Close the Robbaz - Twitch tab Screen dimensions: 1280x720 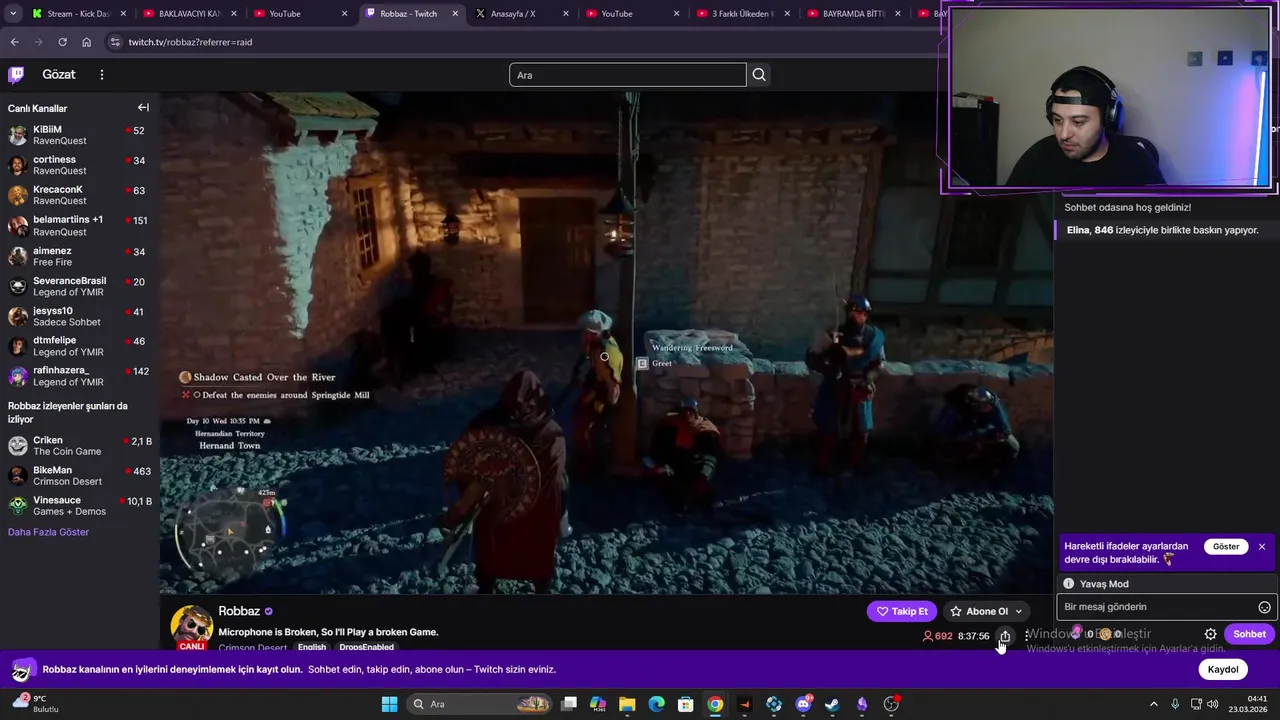(x=455, y=14)
